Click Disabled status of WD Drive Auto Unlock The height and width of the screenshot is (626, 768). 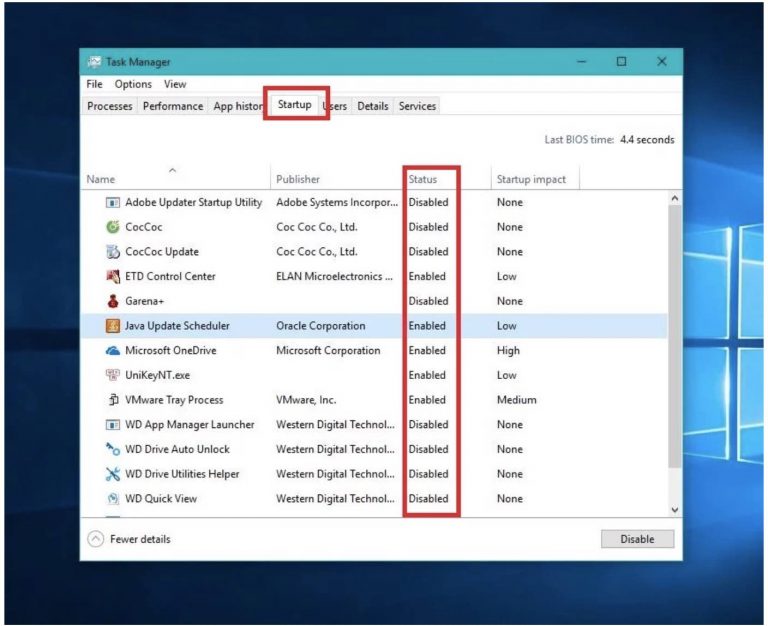coord(429,449)
